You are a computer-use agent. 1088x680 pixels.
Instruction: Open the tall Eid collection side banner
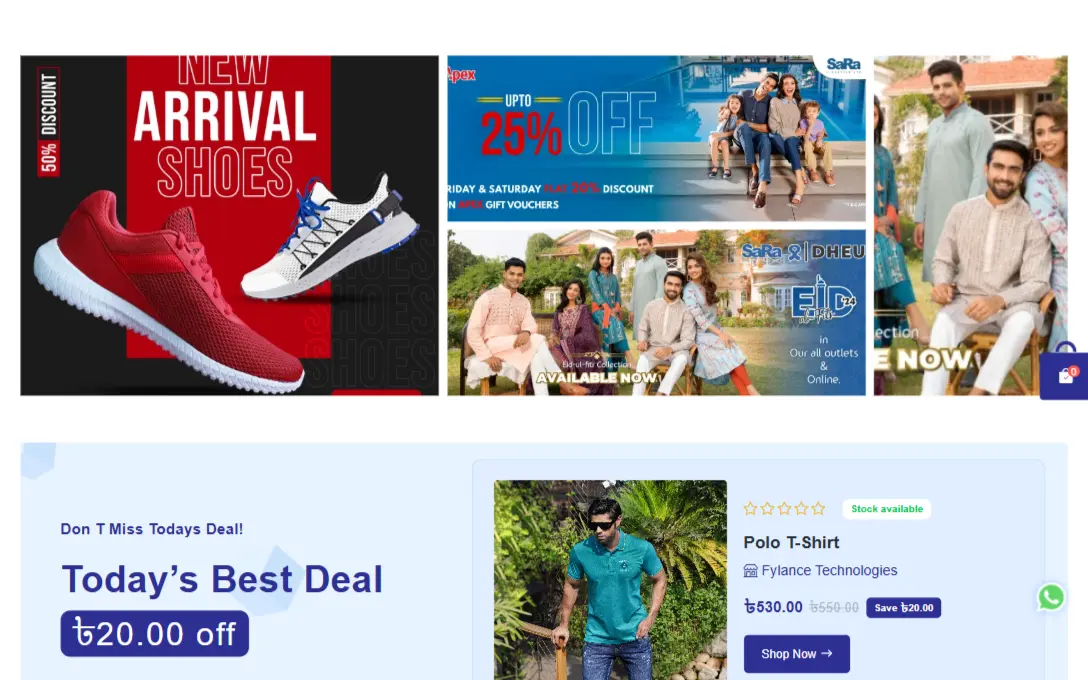[x=970, y=226]
